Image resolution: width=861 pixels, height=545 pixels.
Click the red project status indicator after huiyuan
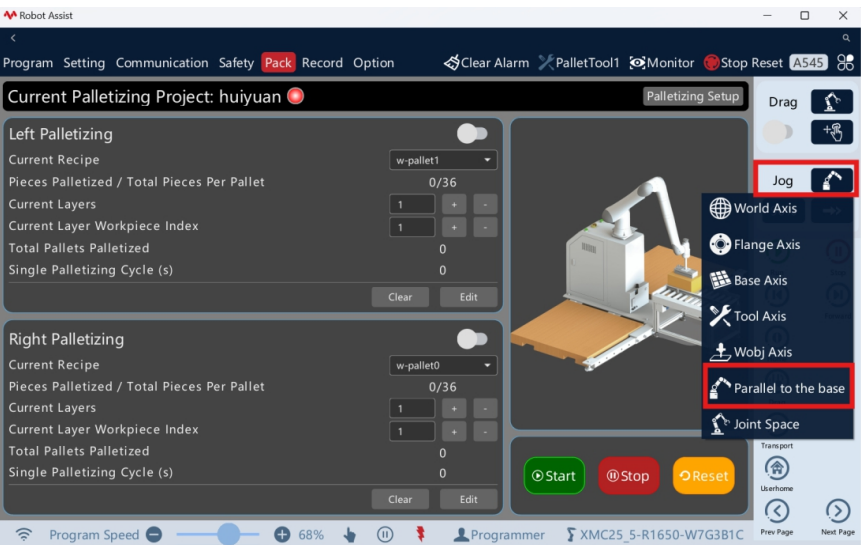(295, 96)
